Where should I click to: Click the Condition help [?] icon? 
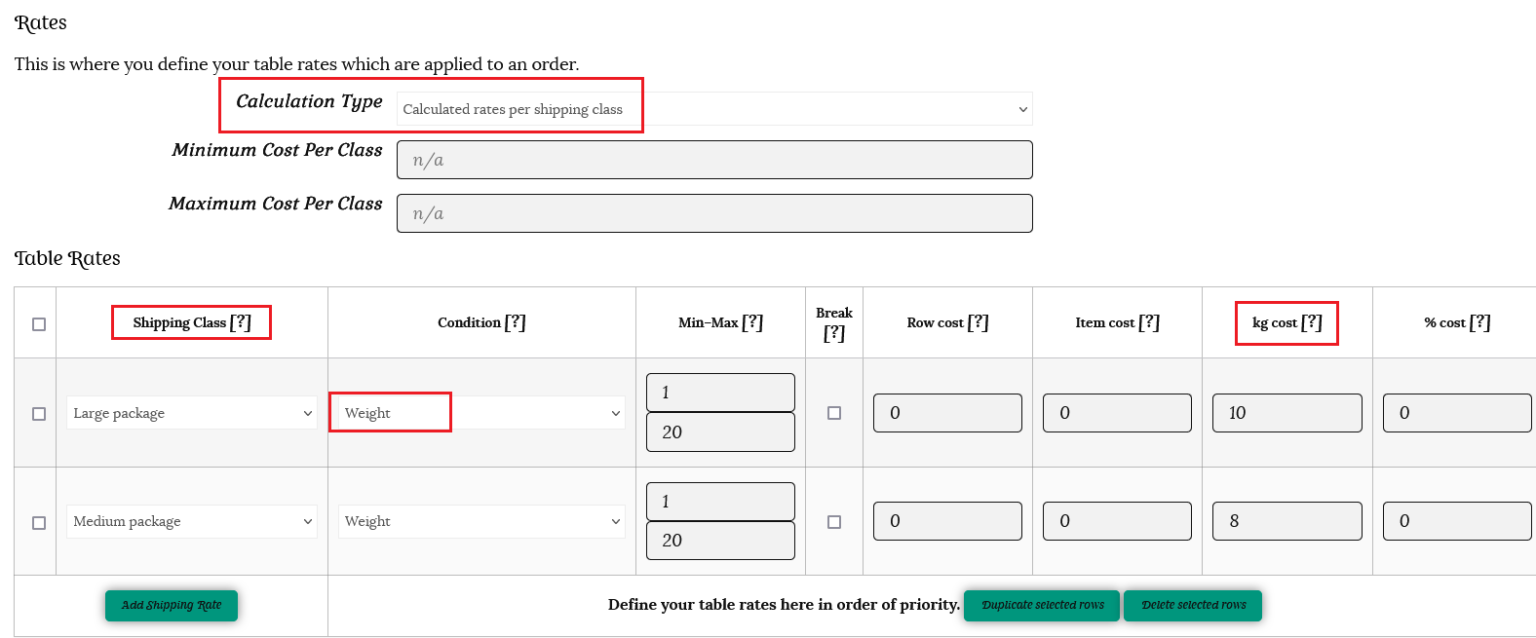click(x=515, y=323)
